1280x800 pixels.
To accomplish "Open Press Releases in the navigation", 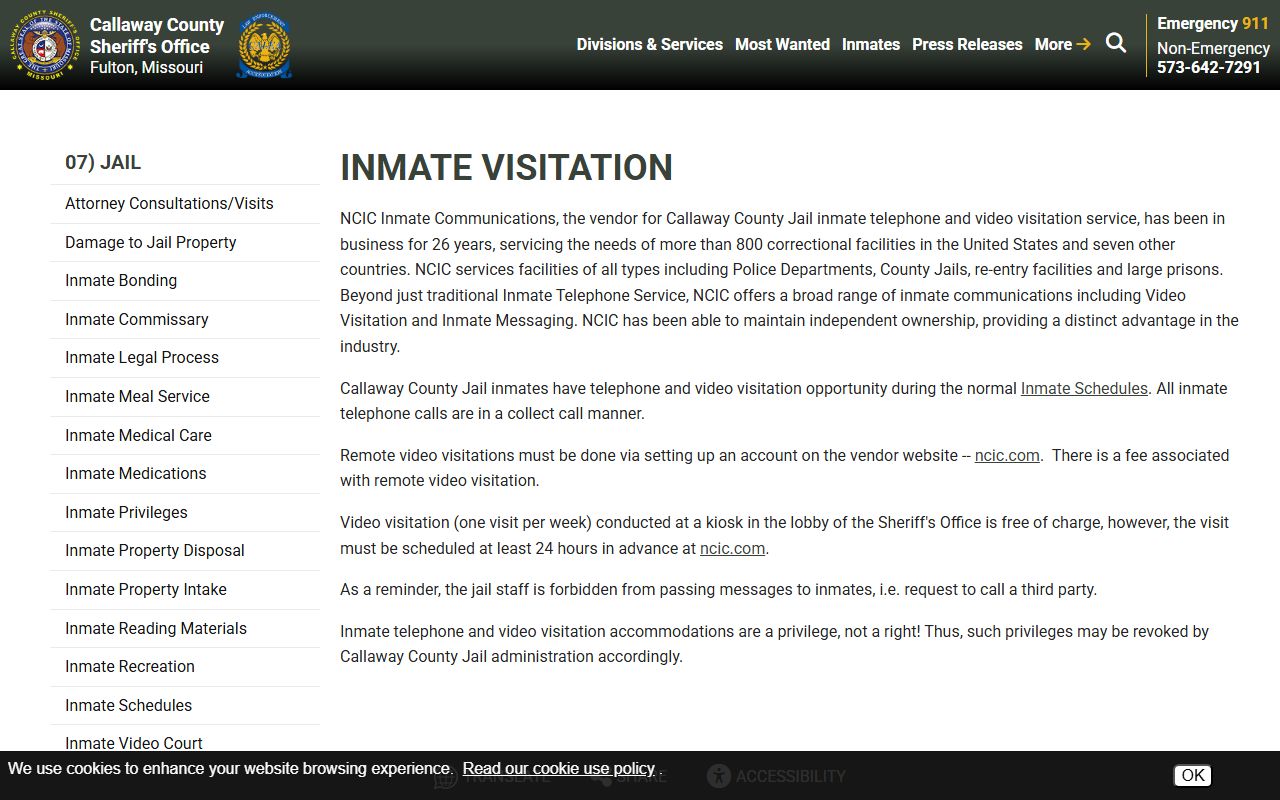I will click(x=967, y=44).
